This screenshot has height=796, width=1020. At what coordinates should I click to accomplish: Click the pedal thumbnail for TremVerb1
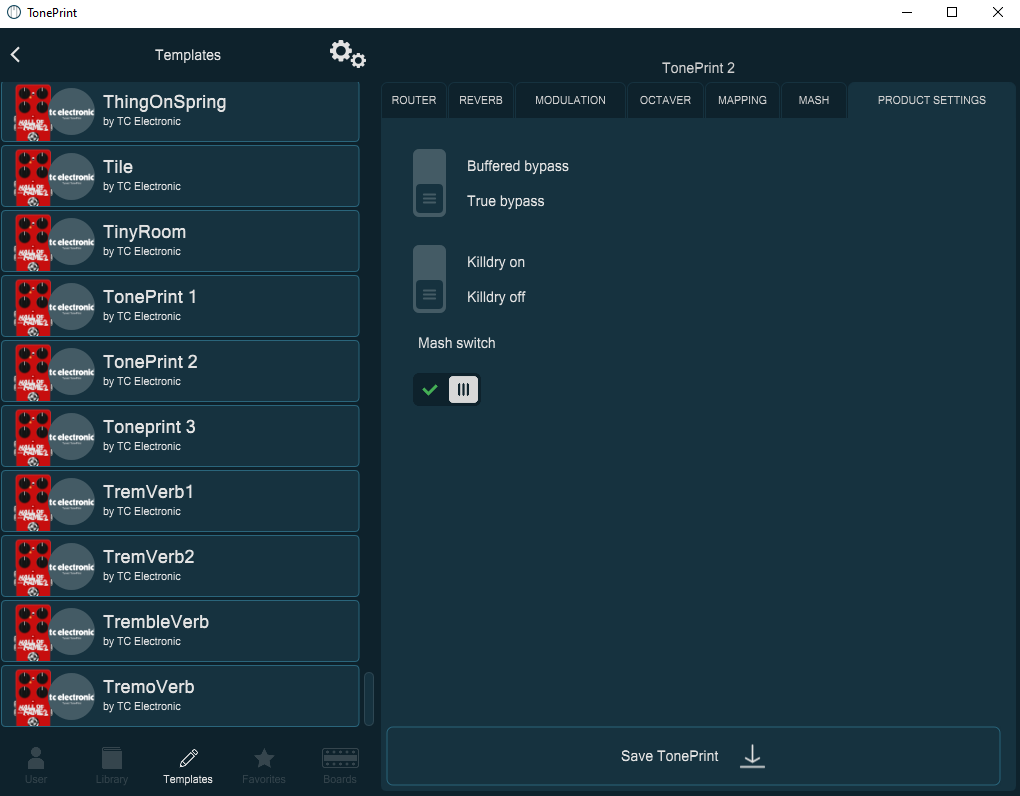coord(33,502)
